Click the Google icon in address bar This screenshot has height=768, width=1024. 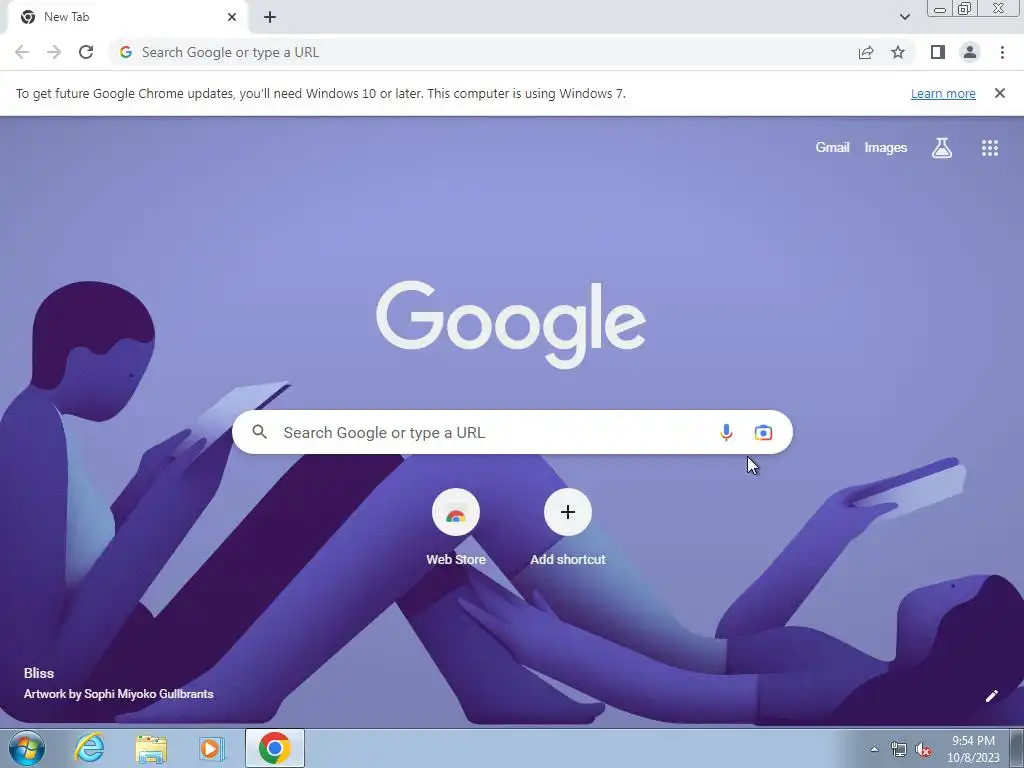126,52
